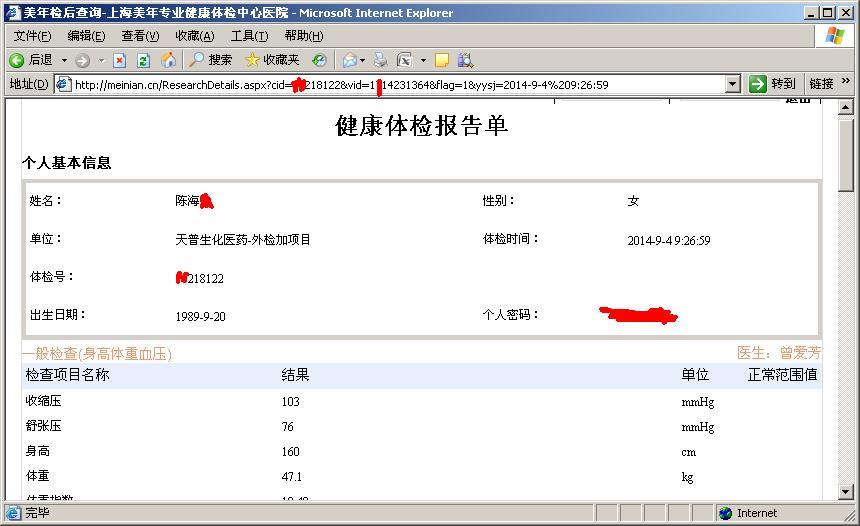This screenshot has width=860, height=526.
Task: Refresh the page with green arrows icon
Action: (143, 60)
